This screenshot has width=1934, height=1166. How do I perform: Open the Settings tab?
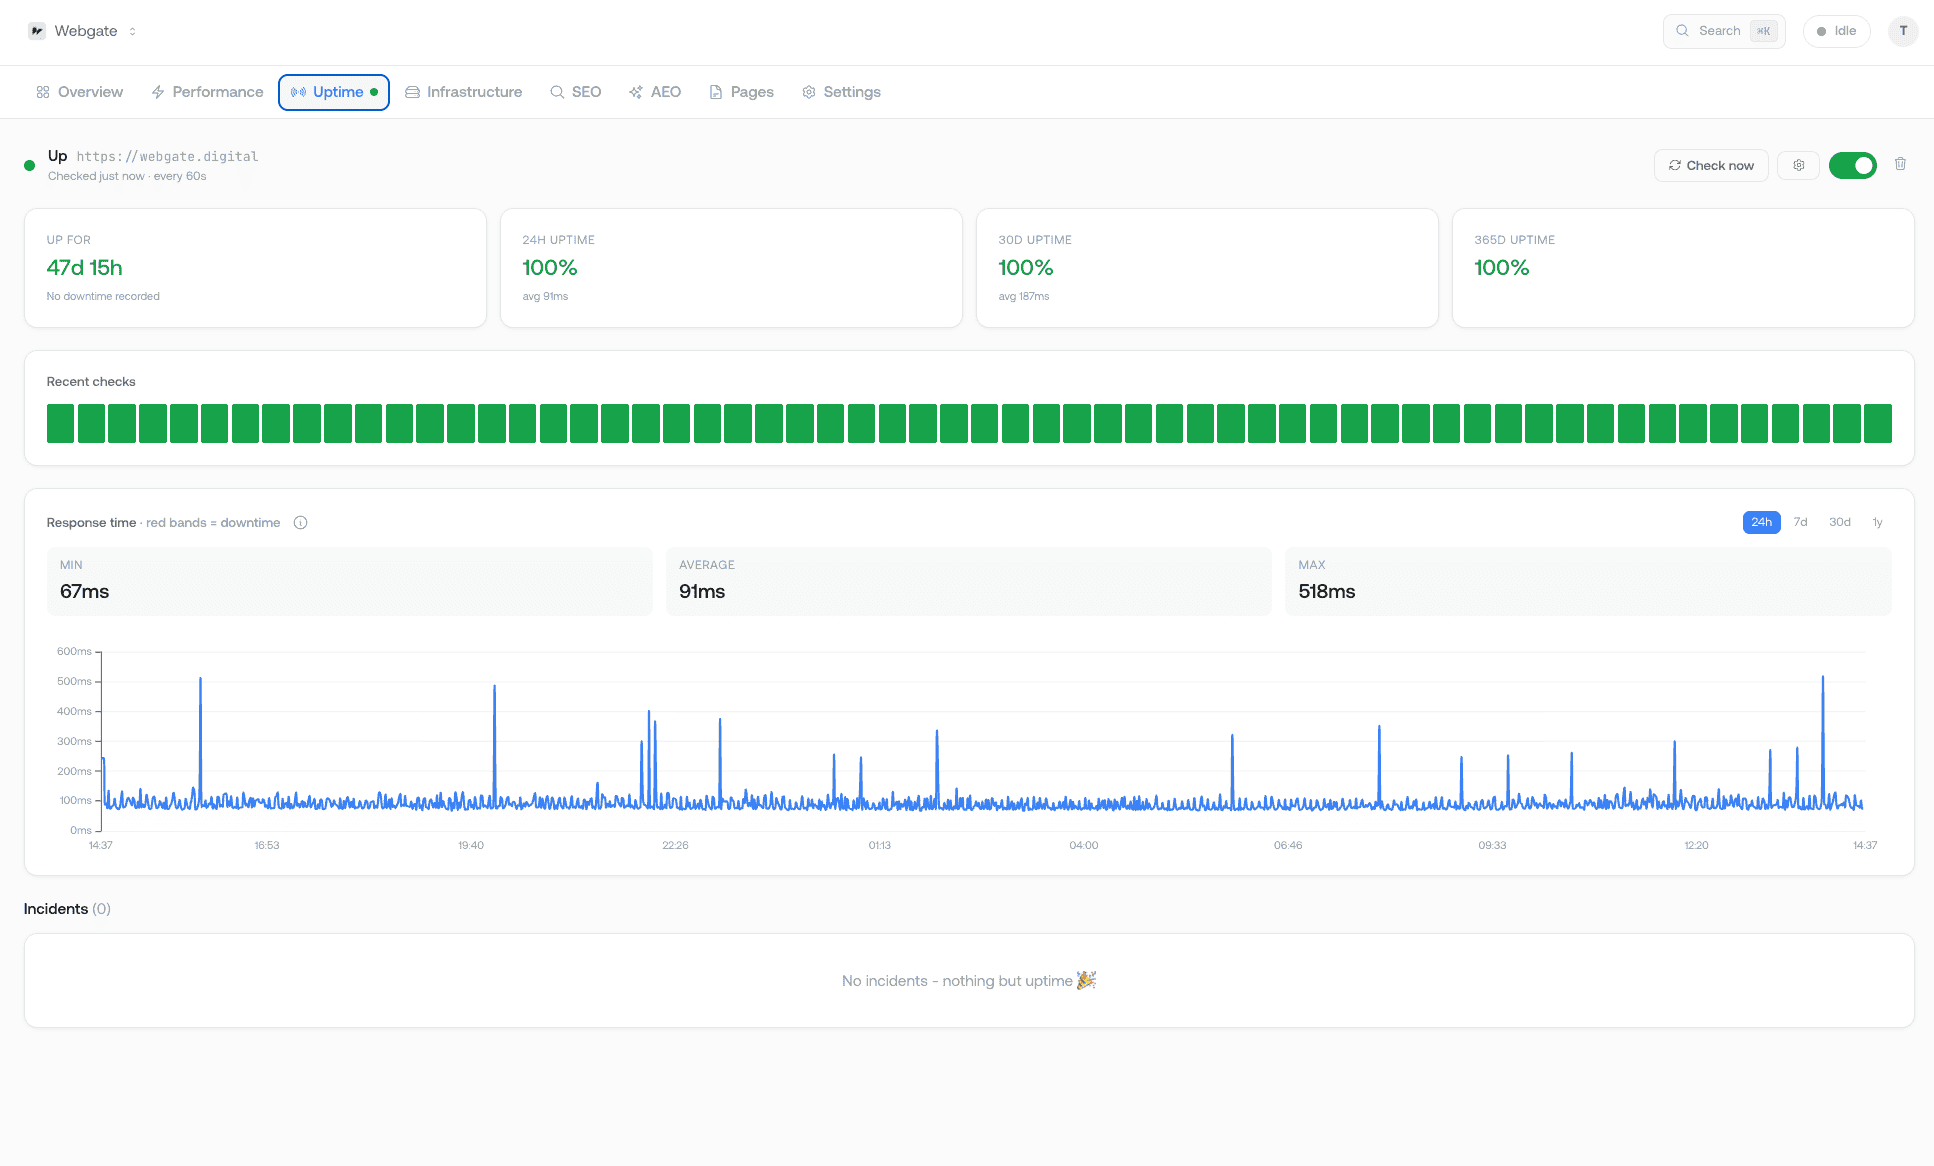[x=841, y=92]
